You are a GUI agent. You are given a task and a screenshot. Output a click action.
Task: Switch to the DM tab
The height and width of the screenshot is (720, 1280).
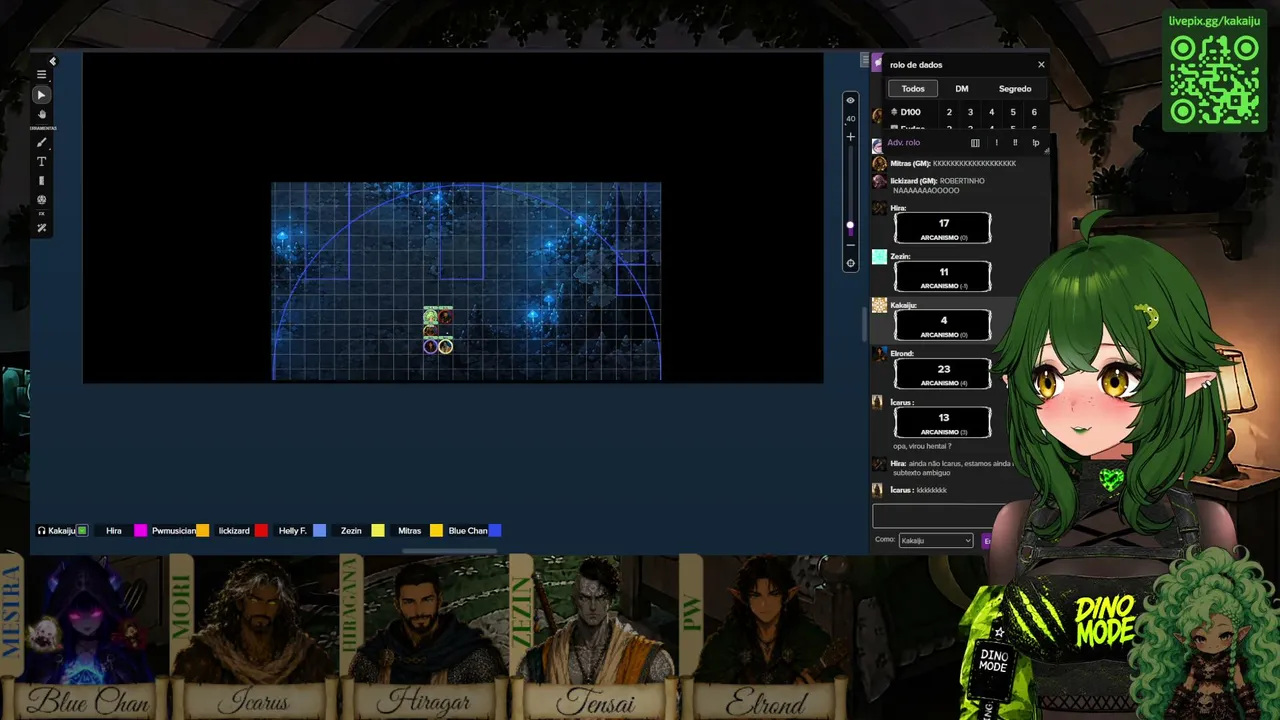(x=961, y=89)
